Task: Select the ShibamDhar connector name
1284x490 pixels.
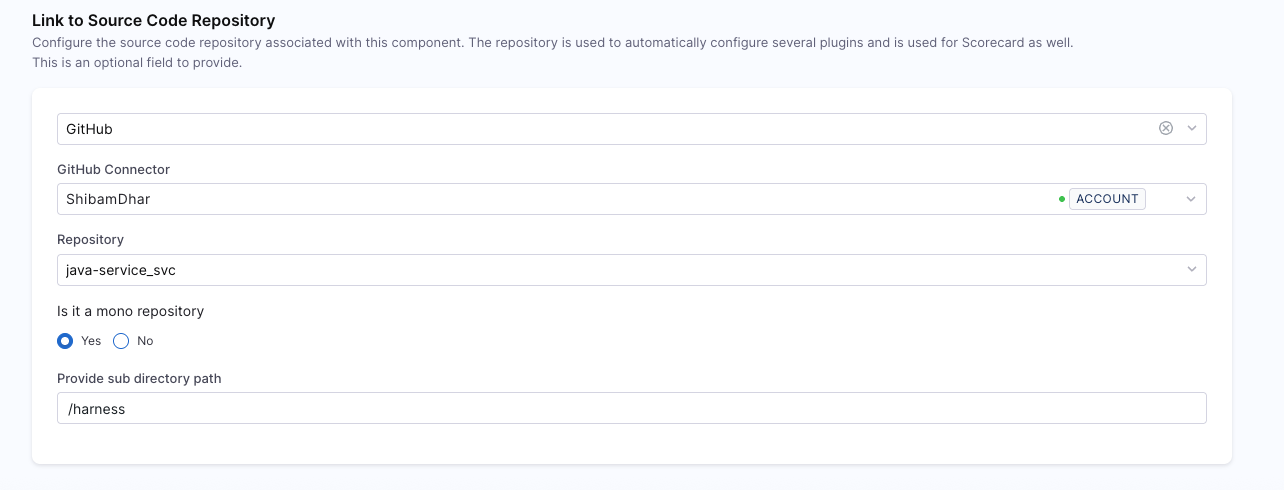Action: 108,199
